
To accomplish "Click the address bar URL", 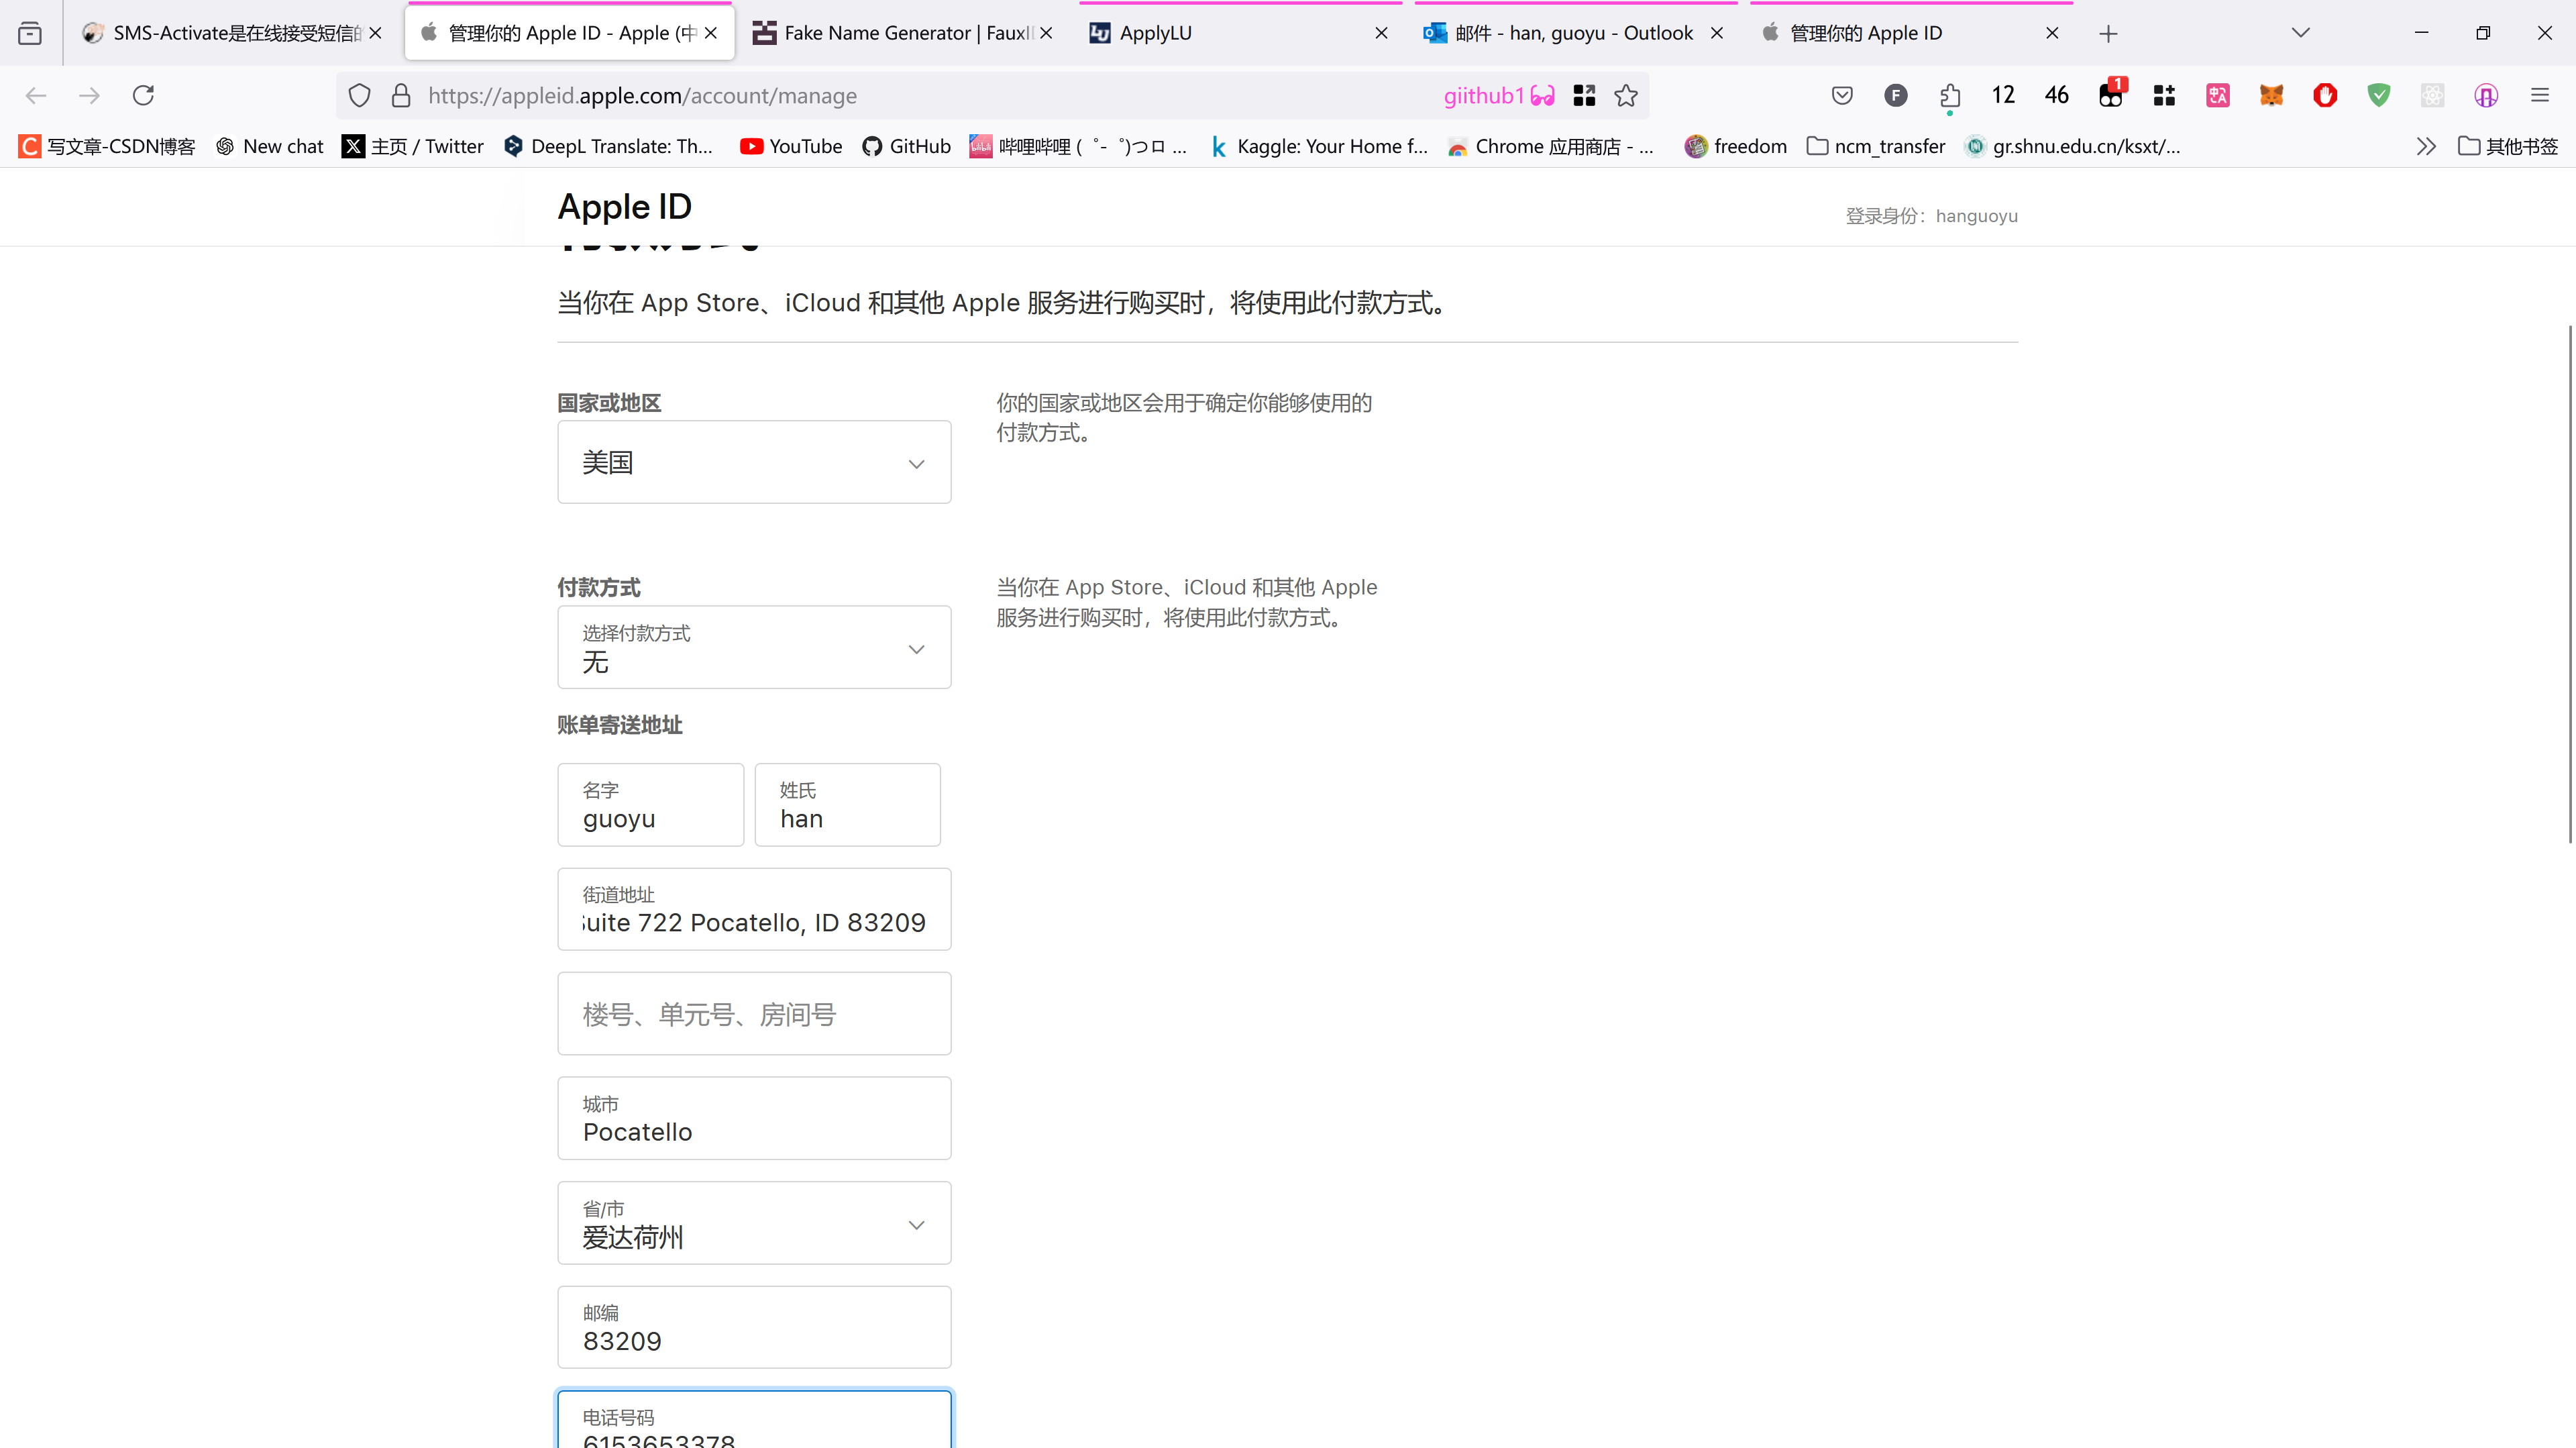I will tap(642, 96).
